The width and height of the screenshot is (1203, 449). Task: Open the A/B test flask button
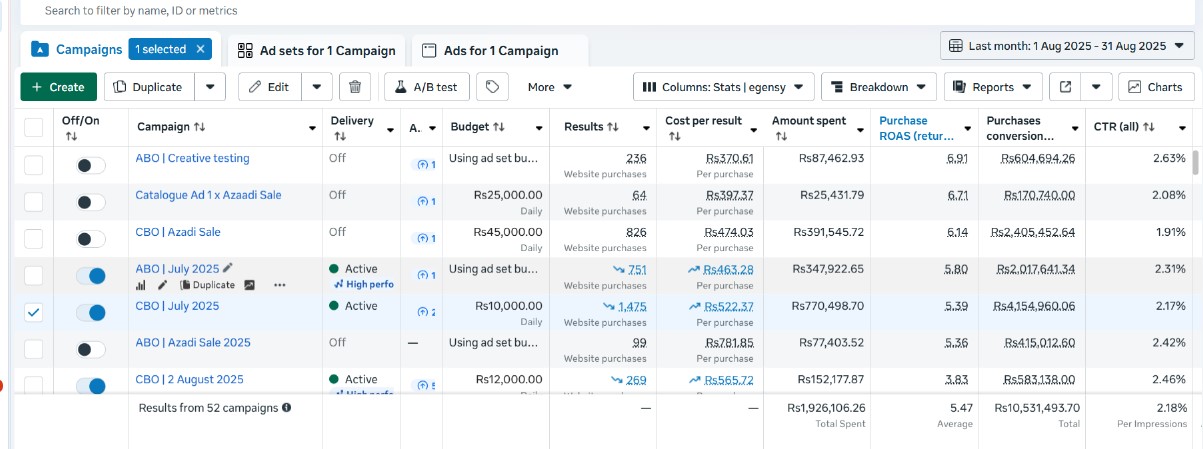[x=427, y=87]
